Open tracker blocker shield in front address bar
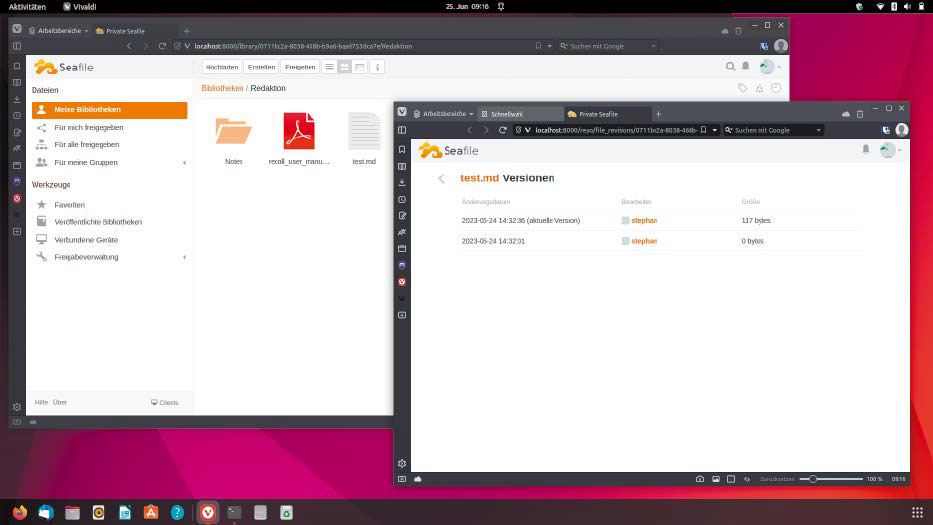 (x=518, y=130)
